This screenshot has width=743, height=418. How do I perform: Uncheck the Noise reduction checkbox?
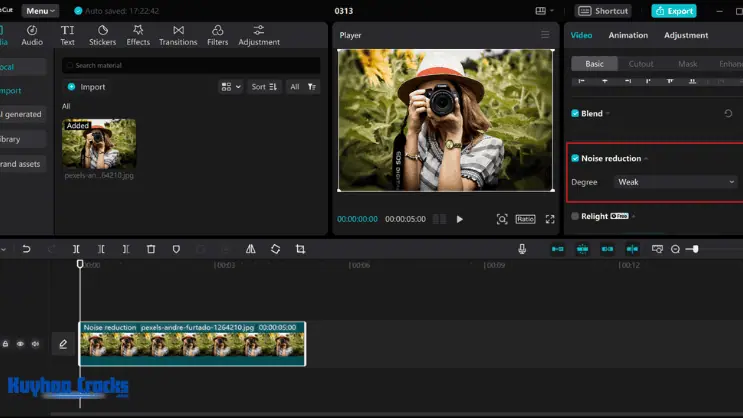pyautogui.click(x=575, y=158)
